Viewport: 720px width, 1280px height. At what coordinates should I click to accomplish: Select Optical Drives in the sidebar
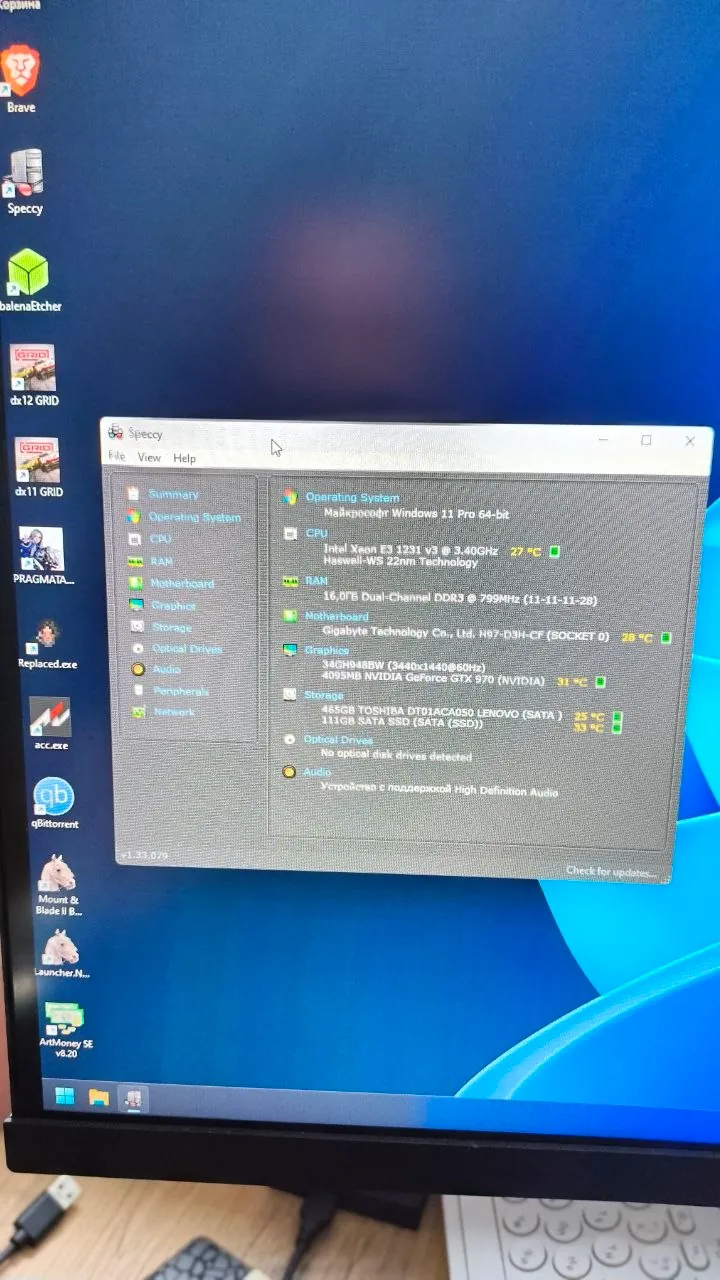coord(186,648)
